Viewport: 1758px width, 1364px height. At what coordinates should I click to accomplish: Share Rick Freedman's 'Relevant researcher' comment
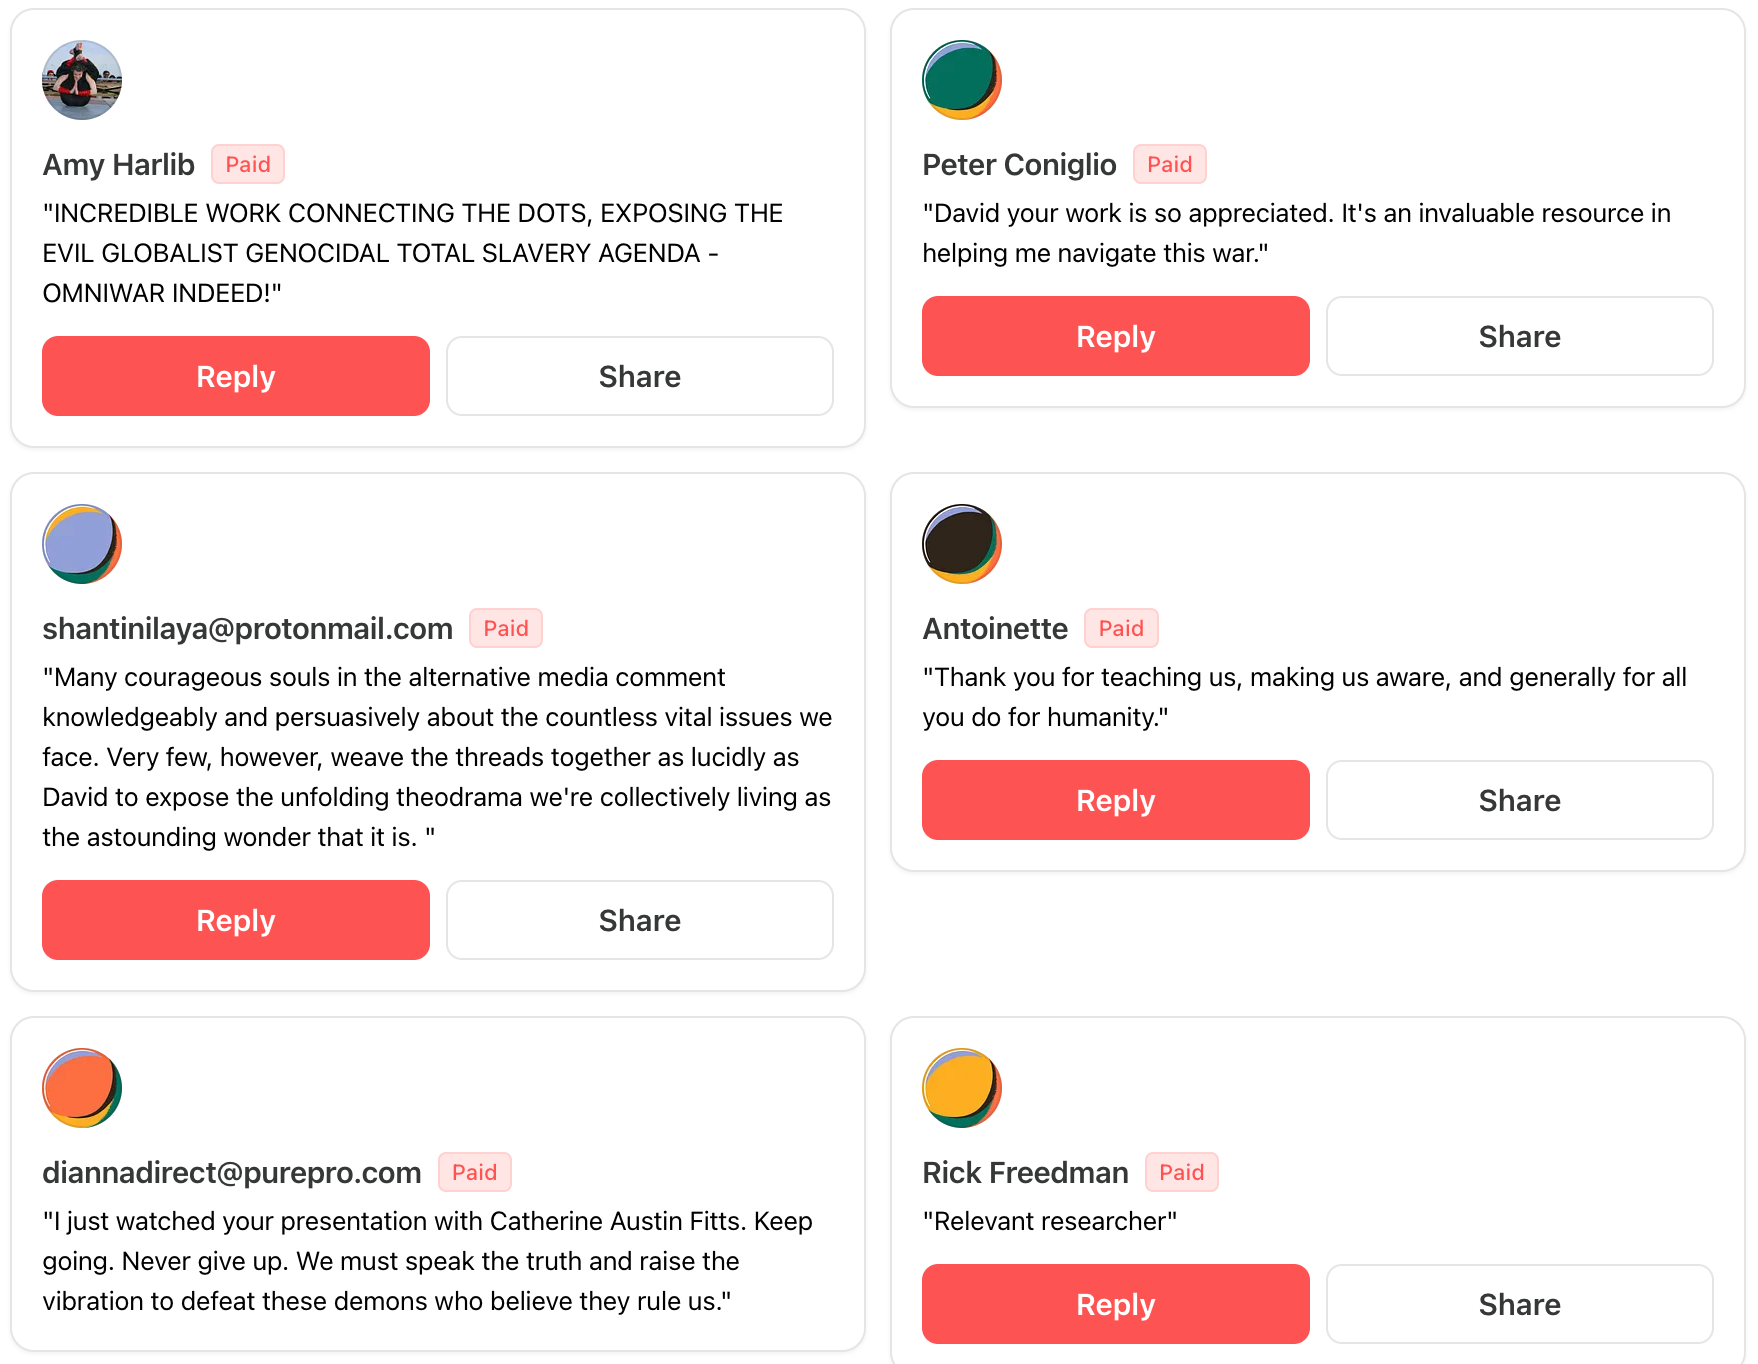(x=1519, y=1304)
